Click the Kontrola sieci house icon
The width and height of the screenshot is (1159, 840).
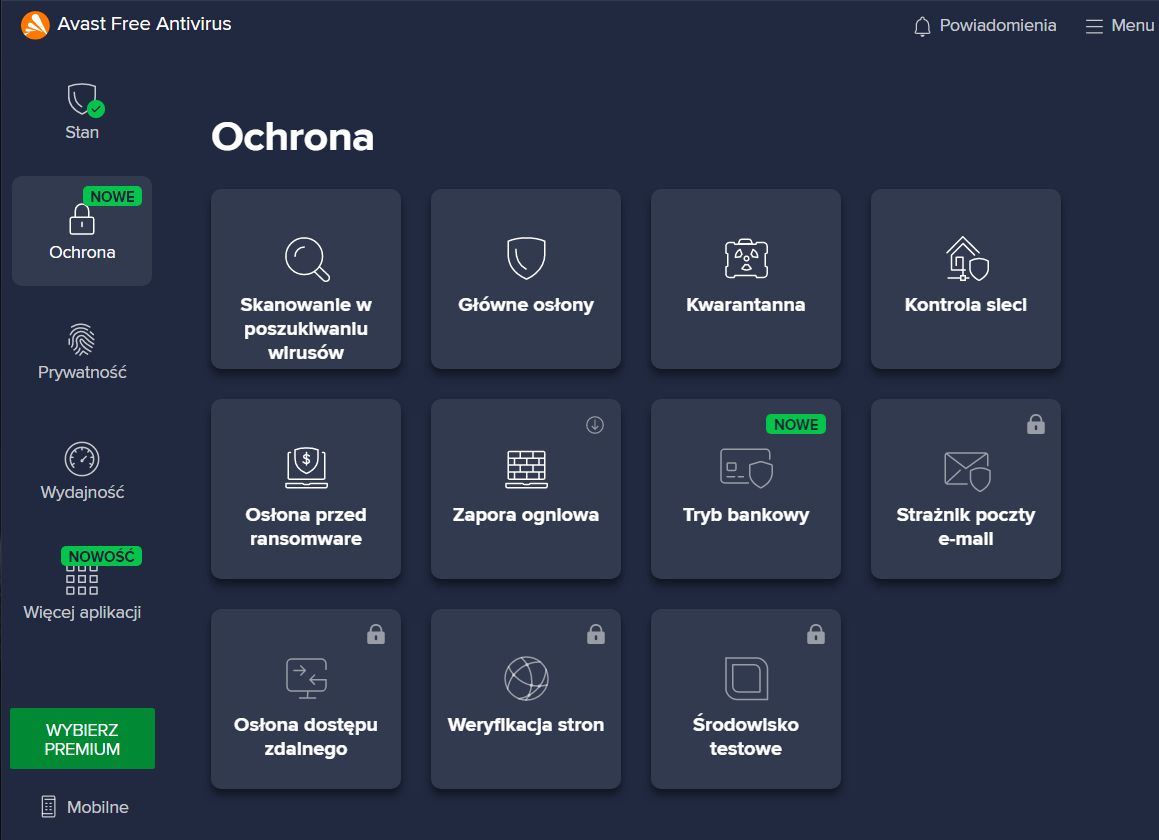[968, 258]
